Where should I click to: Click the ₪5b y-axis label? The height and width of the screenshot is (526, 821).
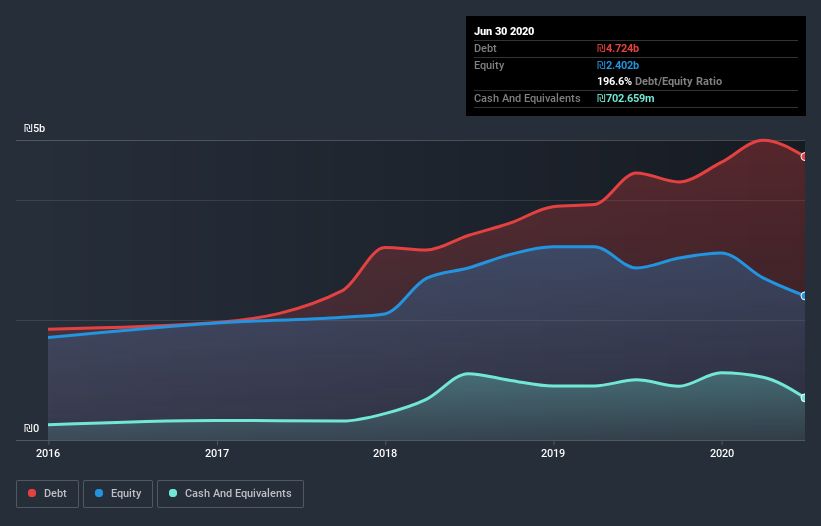(35, 128)
